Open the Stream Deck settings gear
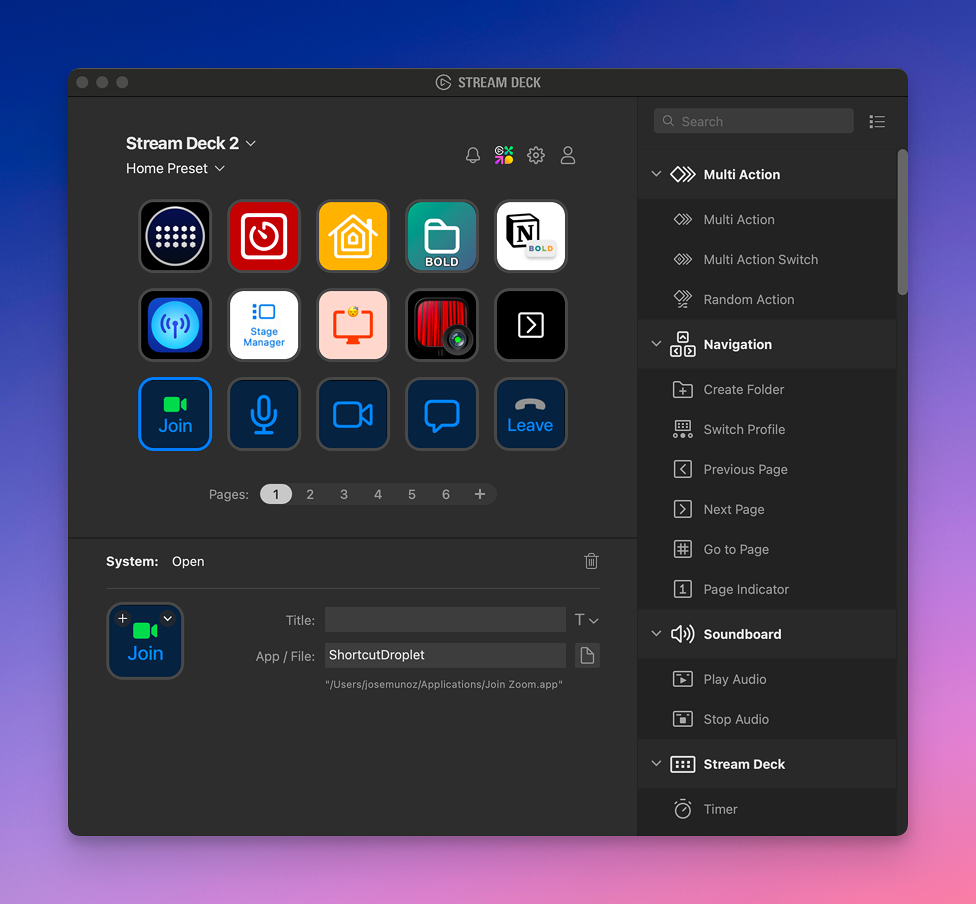976x904 pixels. click(536, 155)
